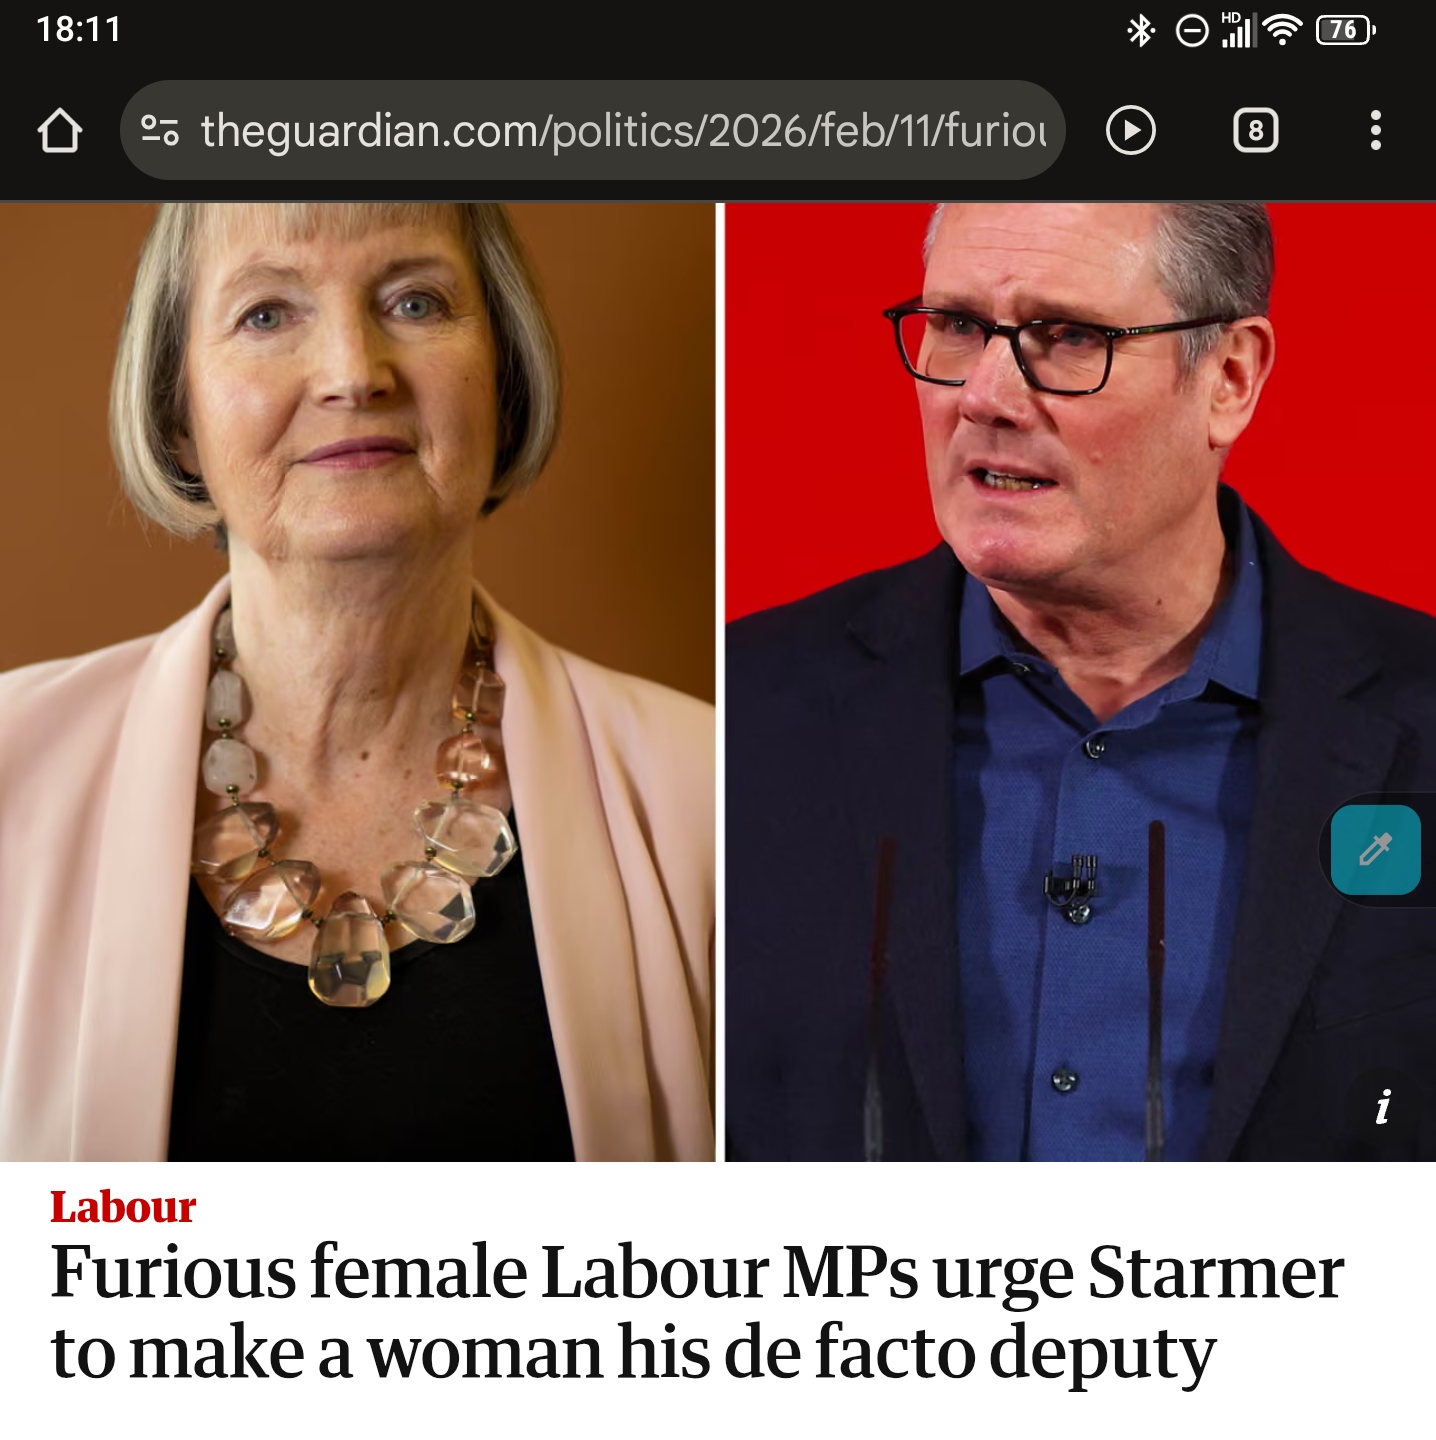The width and height of the screenshot is (1436, 1440).
Task: Open Chrome's three-dot overflow menu
Action: click(1376, 131)
